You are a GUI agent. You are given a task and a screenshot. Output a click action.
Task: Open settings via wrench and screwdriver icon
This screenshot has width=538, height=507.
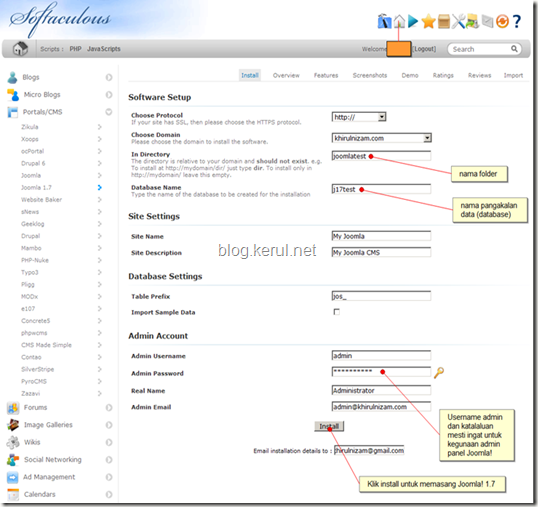[x=458, y=22]
